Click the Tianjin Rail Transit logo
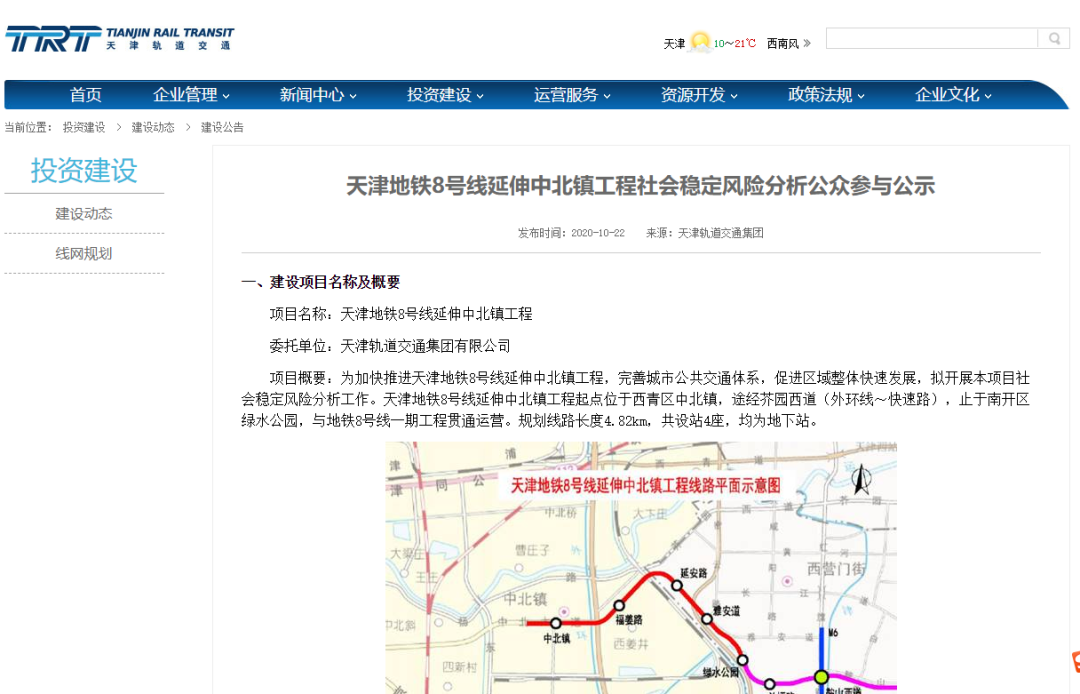Screen dimensions: 1080x694 [x=120, y=39]
